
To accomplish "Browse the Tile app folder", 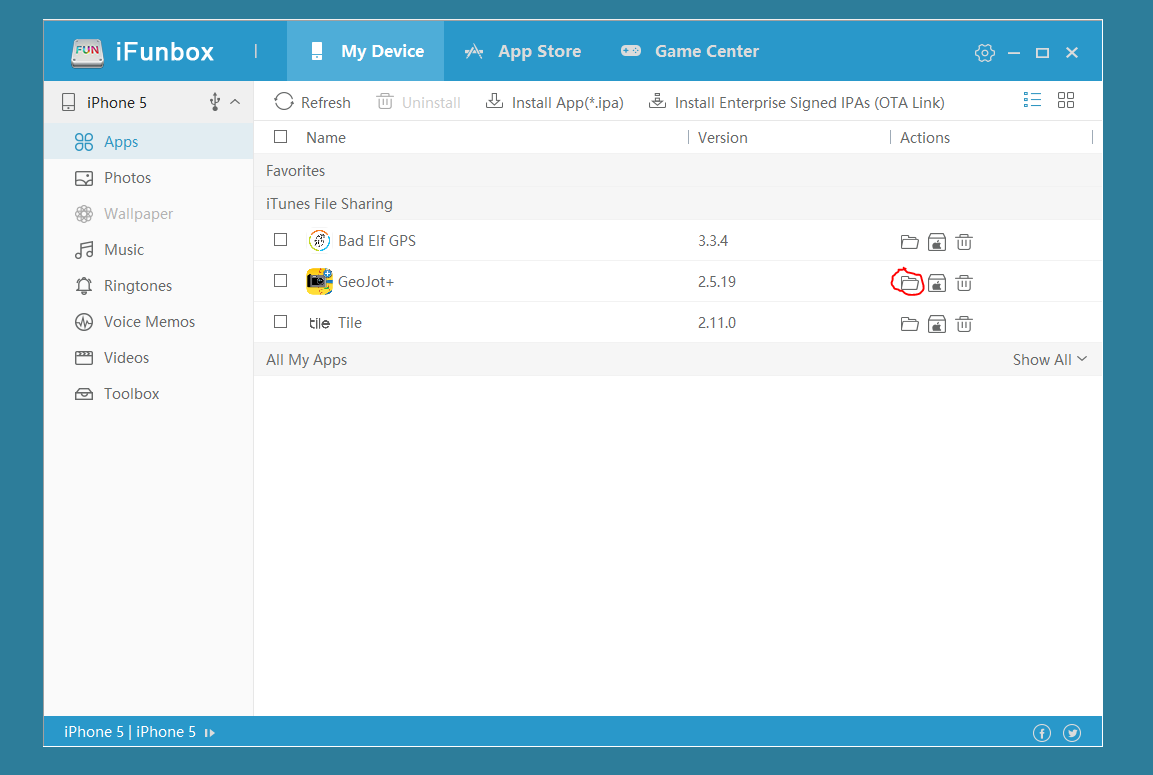I will click(x=910, y=324).
